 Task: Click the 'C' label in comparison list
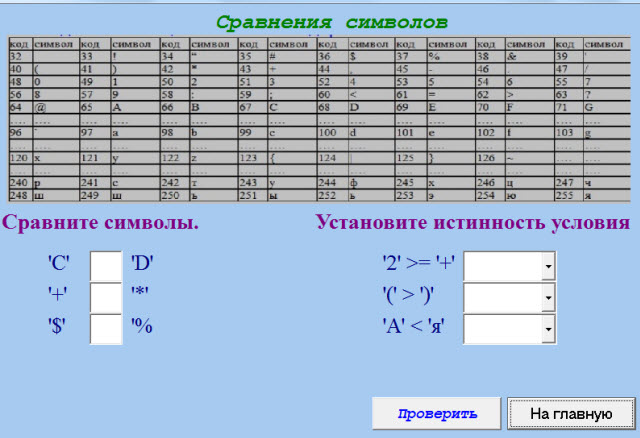[59, 263]
